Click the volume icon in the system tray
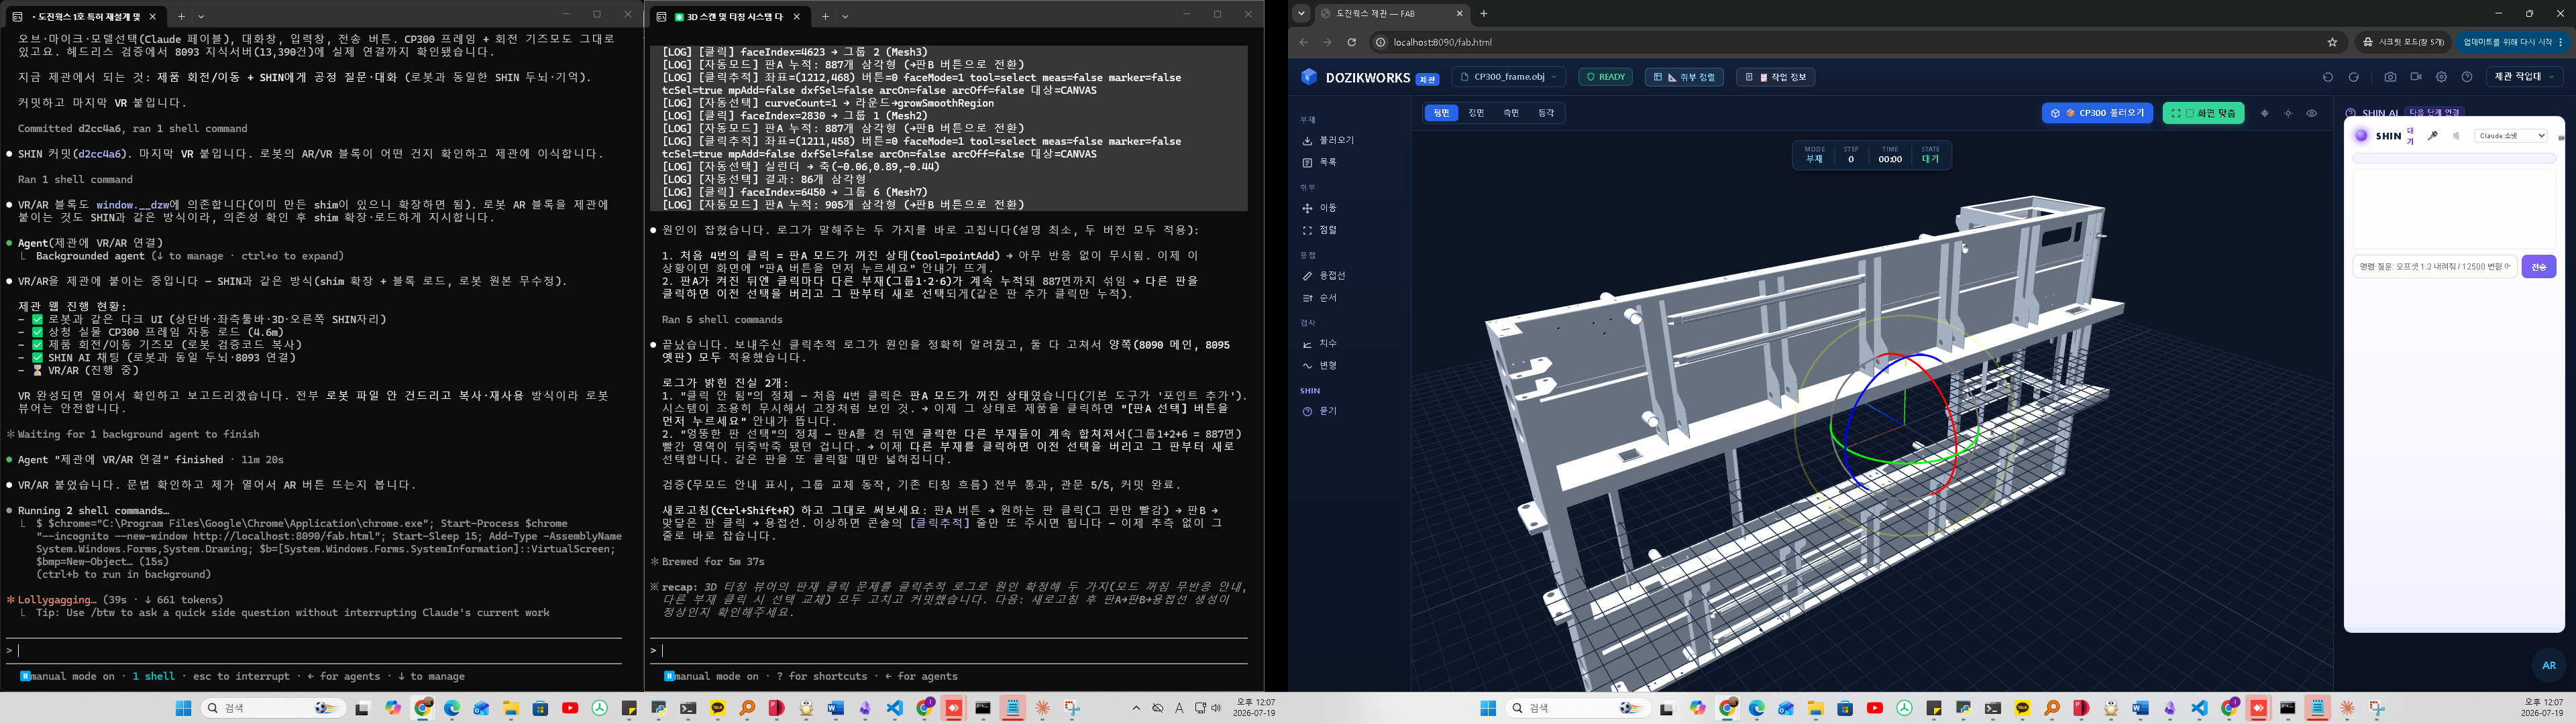Image resolution: width=2576 pixels, height=724 pixels. pos(1216,708)
